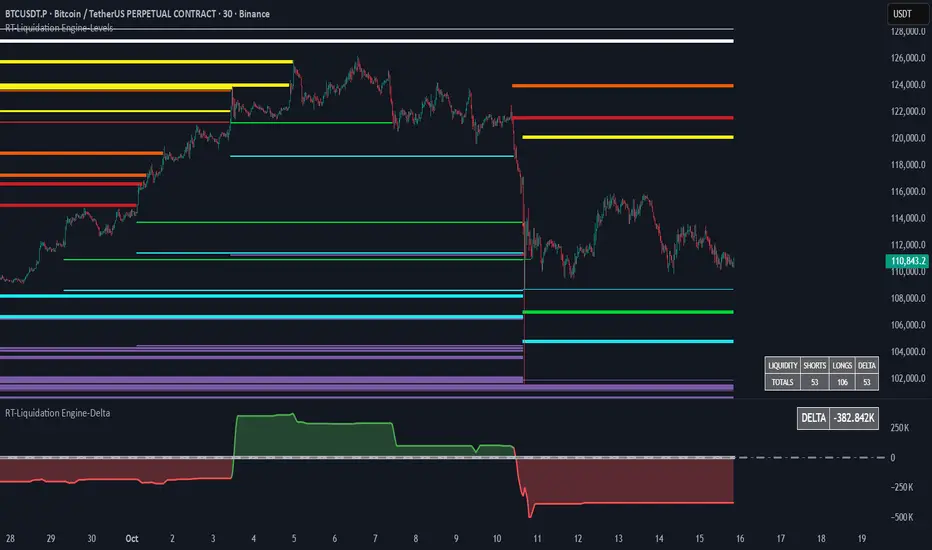Select the RT-Liquidation Engine-Delta indicator label
This screenshot has height=550, width=932.
coord(58,413)
